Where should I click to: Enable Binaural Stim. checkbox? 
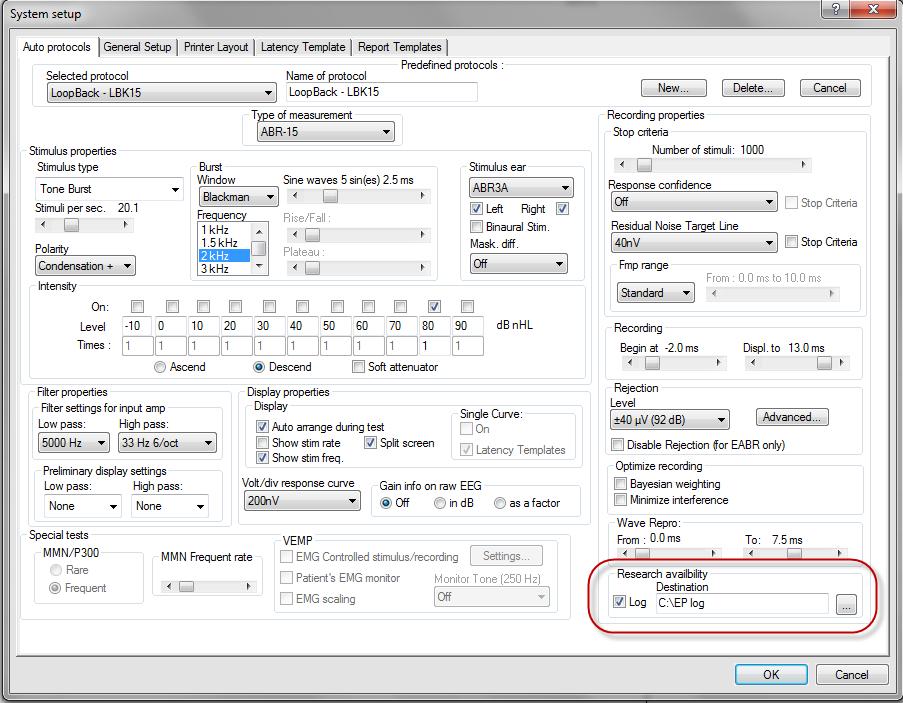[476, 226]
